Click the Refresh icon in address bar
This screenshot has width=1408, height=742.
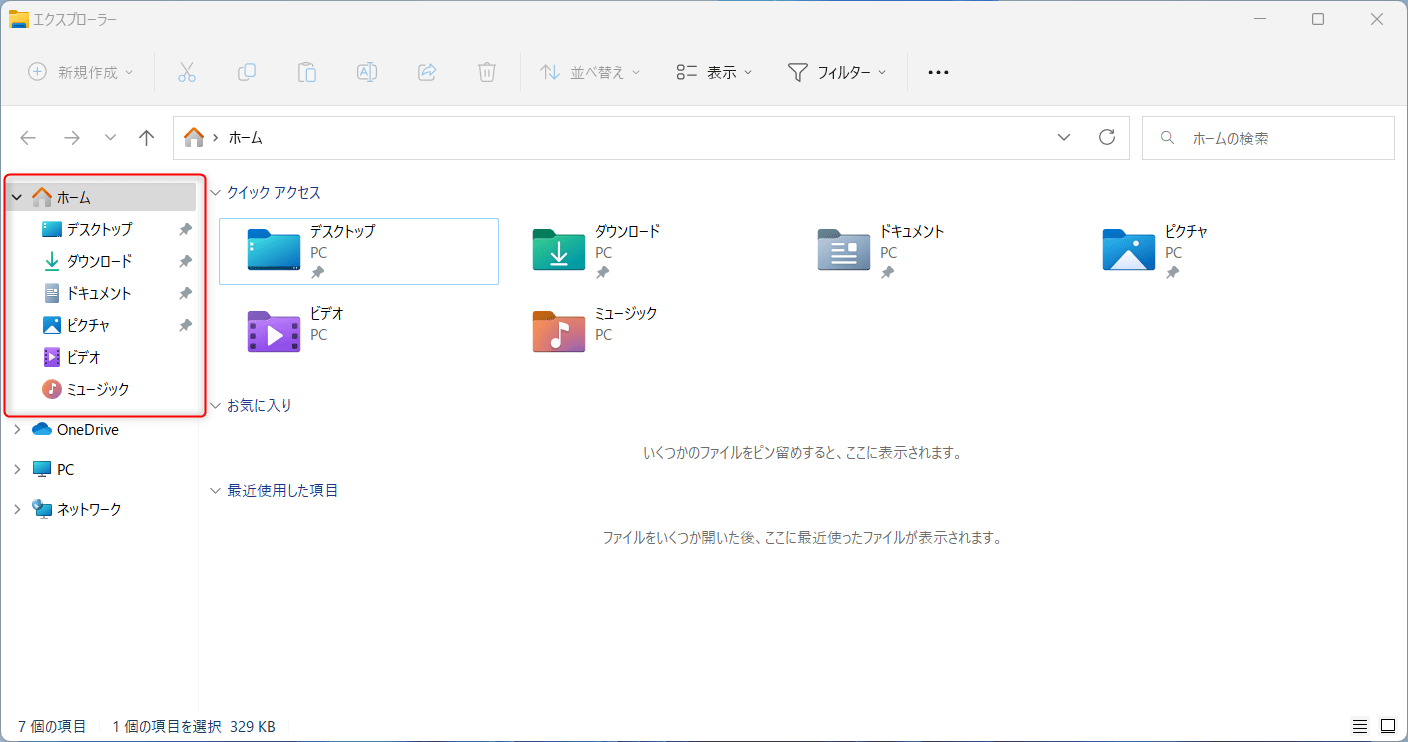tap(1106, 138)
